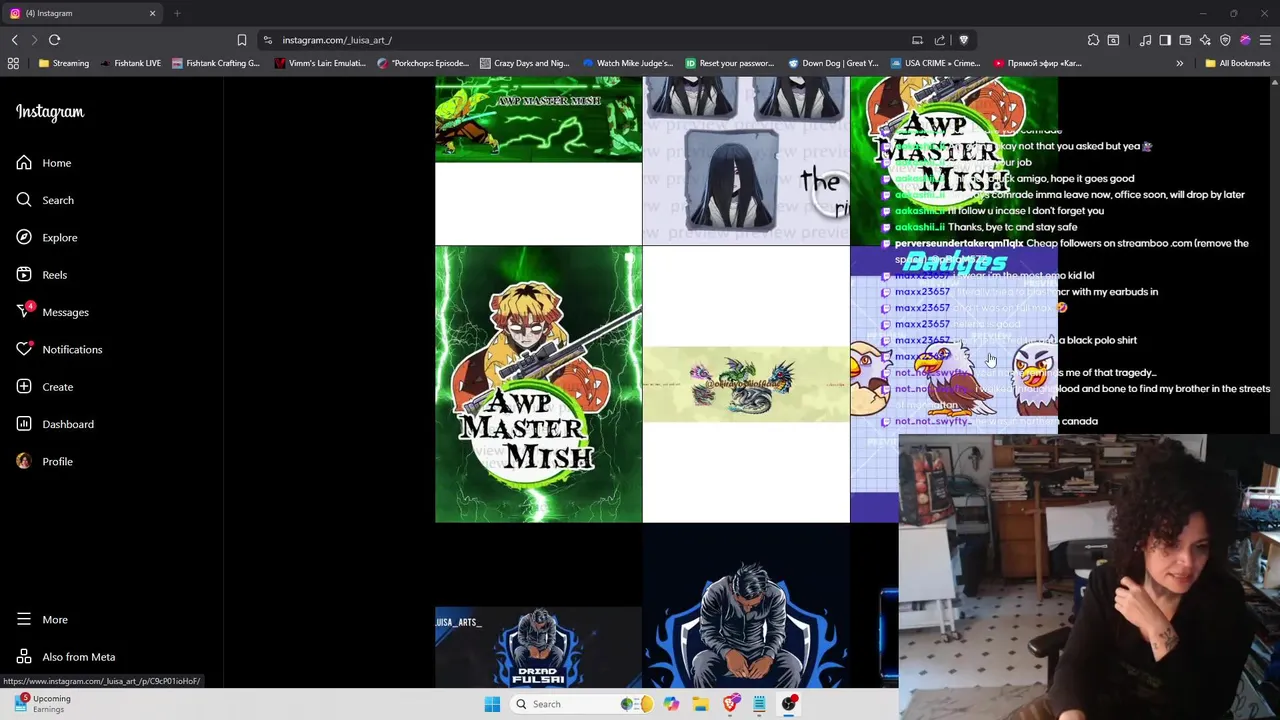Viewport: 1280px width, 720px height.
Task: Expand hidden bookmarks chevron
Action: coord(1179,63)
